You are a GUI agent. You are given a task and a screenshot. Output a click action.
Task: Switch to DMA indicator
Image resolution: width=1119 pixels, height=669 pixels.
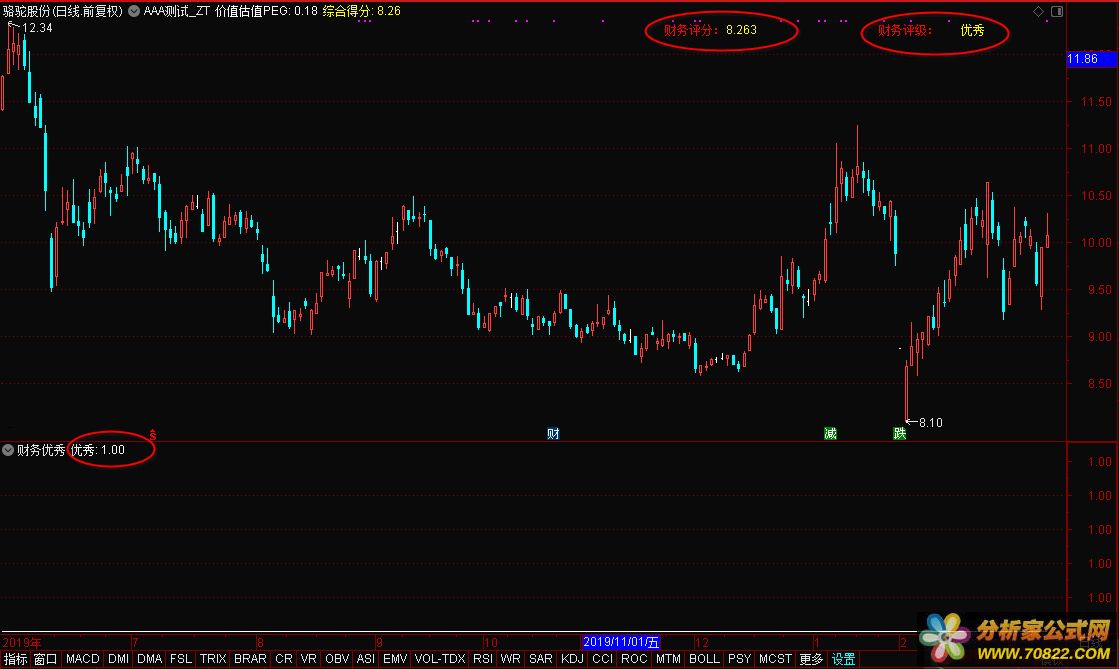(x=150, y=659)
